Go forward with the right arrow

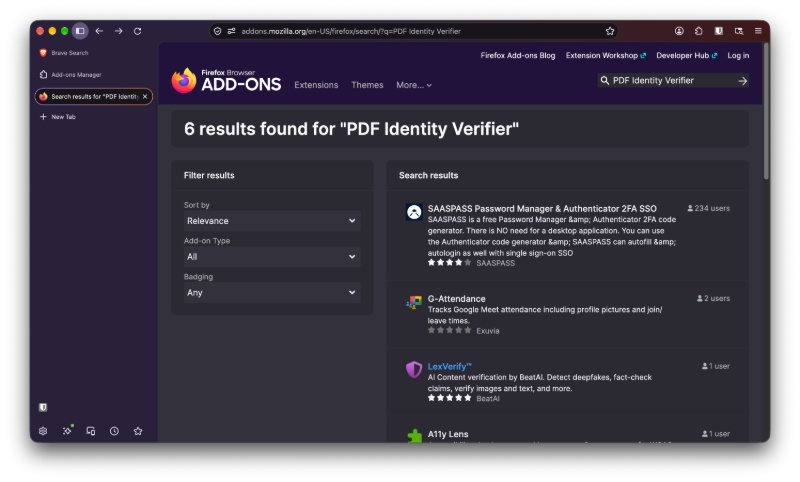pos(118,31)
